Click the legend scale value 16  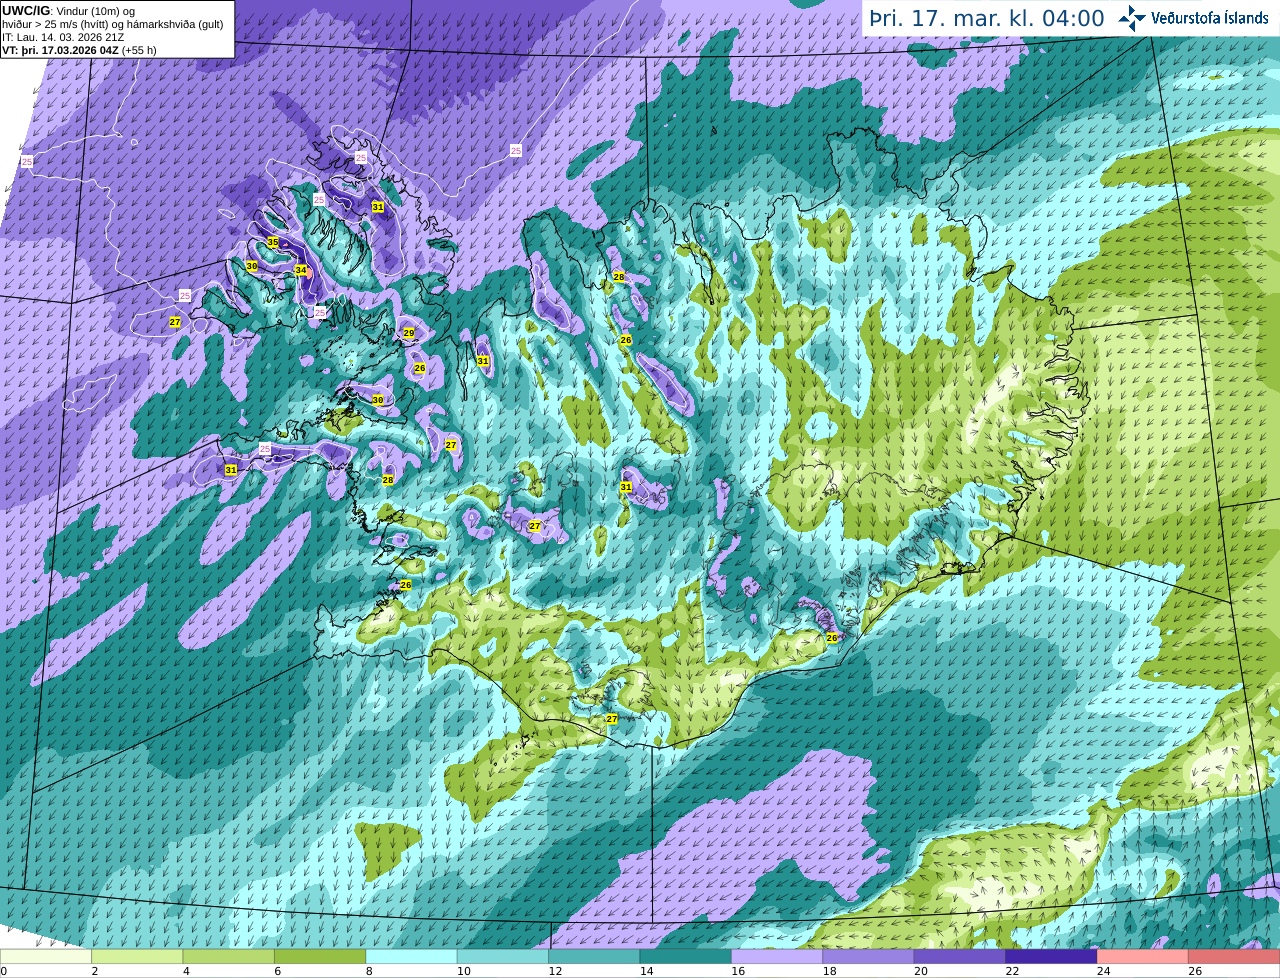(x=737, y=971)
